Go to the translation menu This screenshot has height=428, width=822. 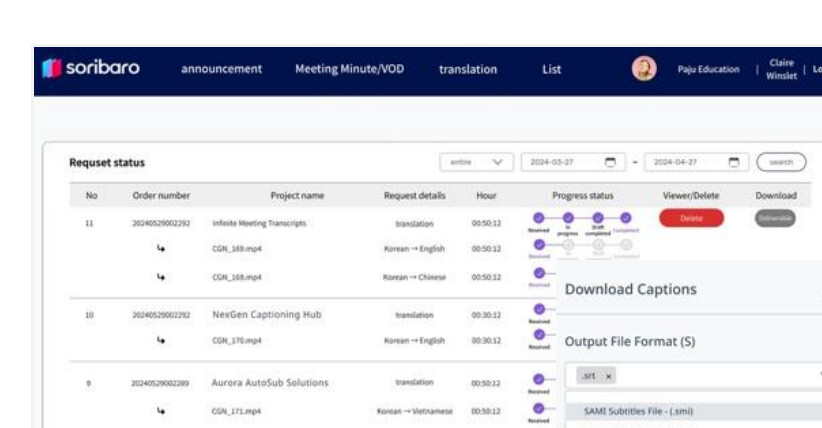pyautogui.click(x=468, y=69)
